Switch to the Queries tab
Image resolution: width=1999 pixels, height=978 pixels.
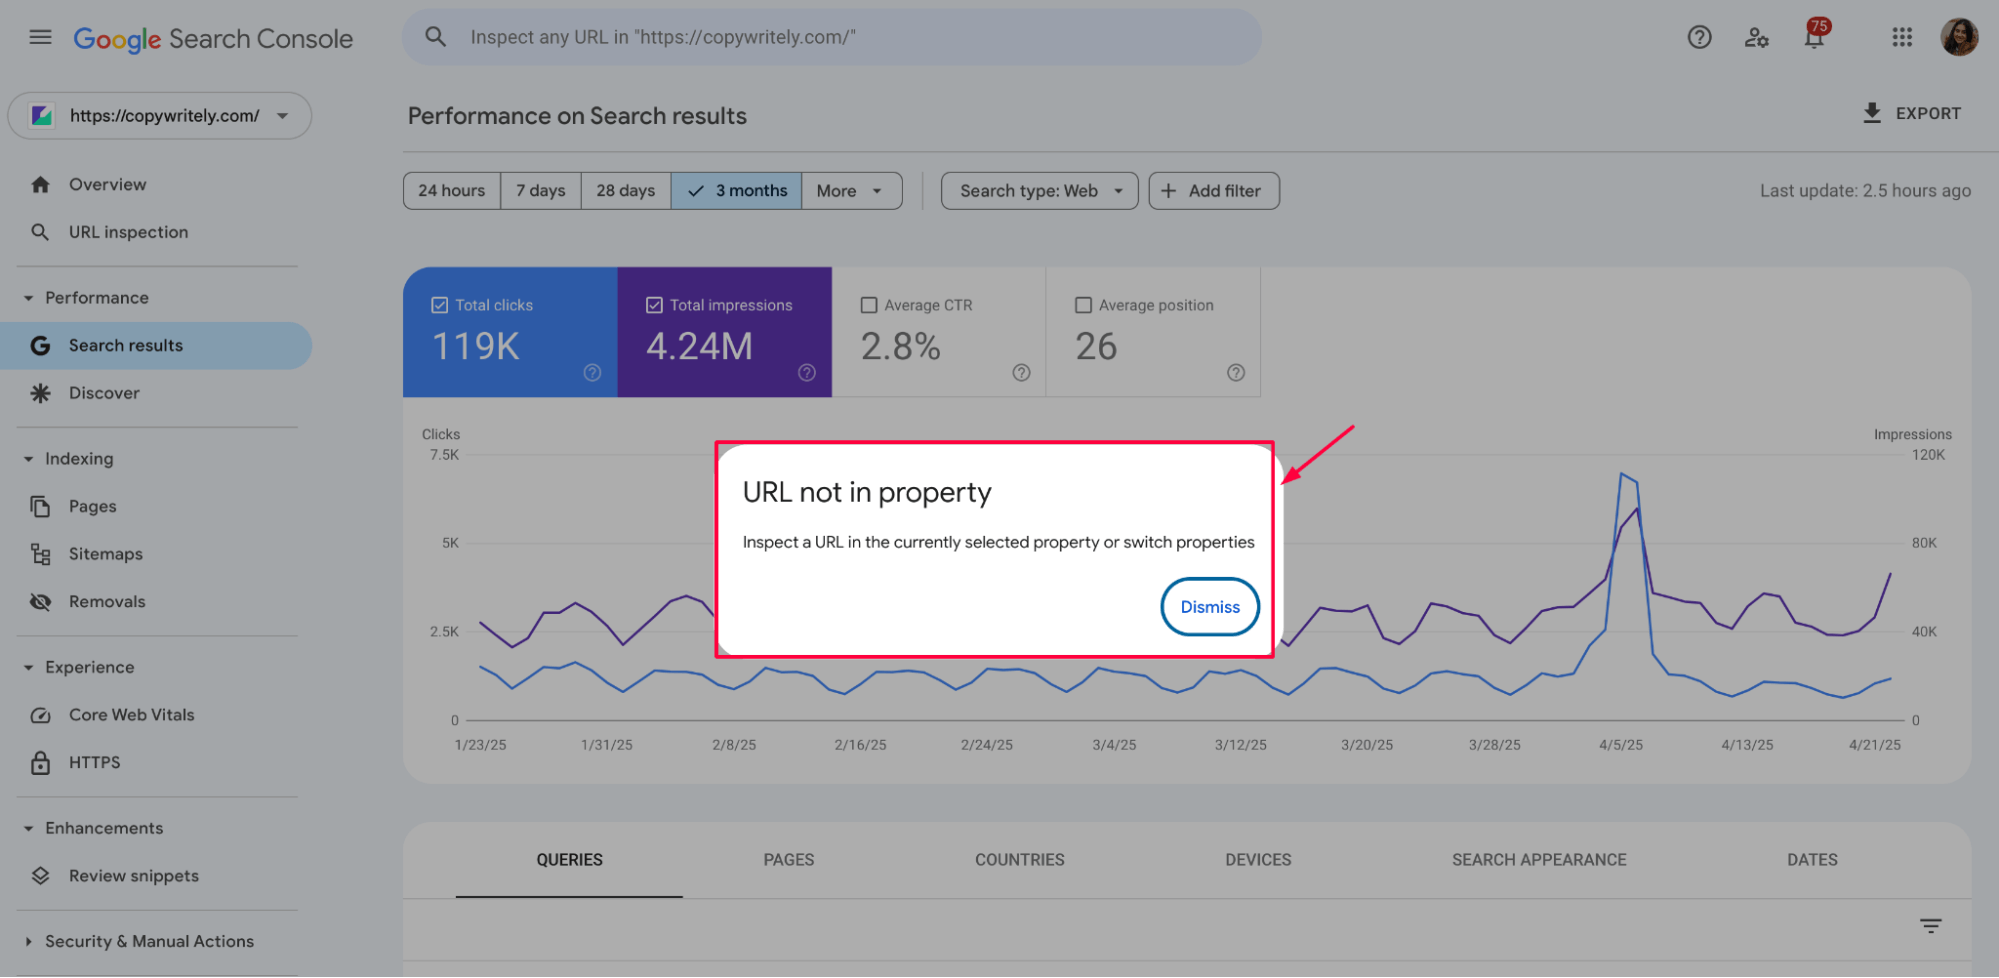(569, 860)
